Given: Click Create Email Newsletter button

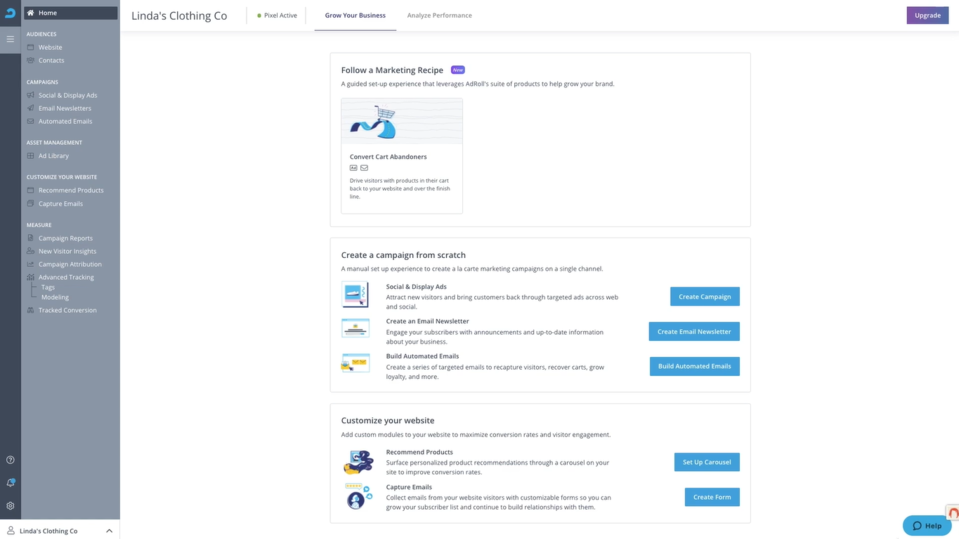Looking at the screenshot, I should [694, 332].
